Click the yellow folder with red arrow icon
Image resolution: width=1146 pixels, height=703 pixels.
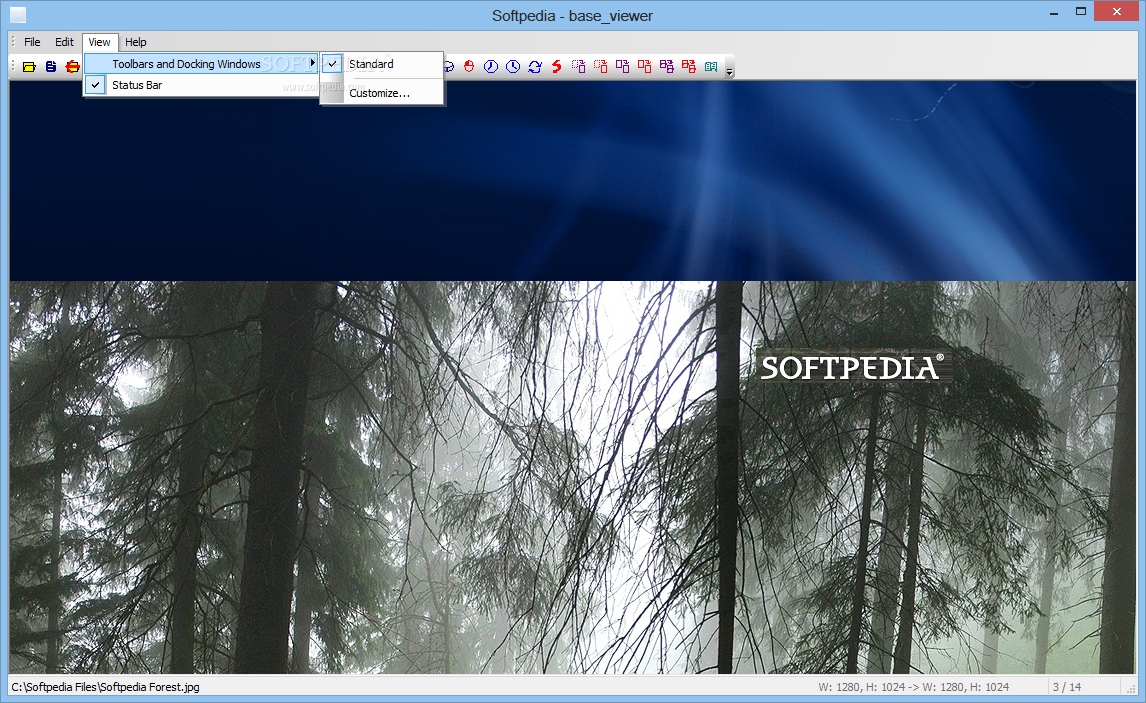point(72,66)
